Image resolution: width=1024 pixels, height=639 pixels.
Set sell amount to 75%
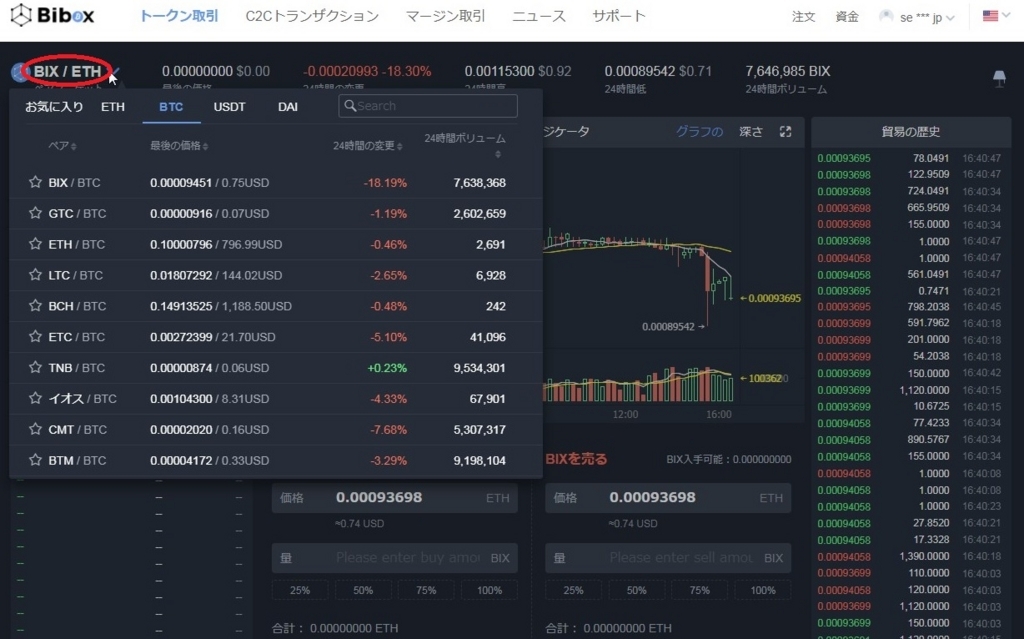pos(699,590)
